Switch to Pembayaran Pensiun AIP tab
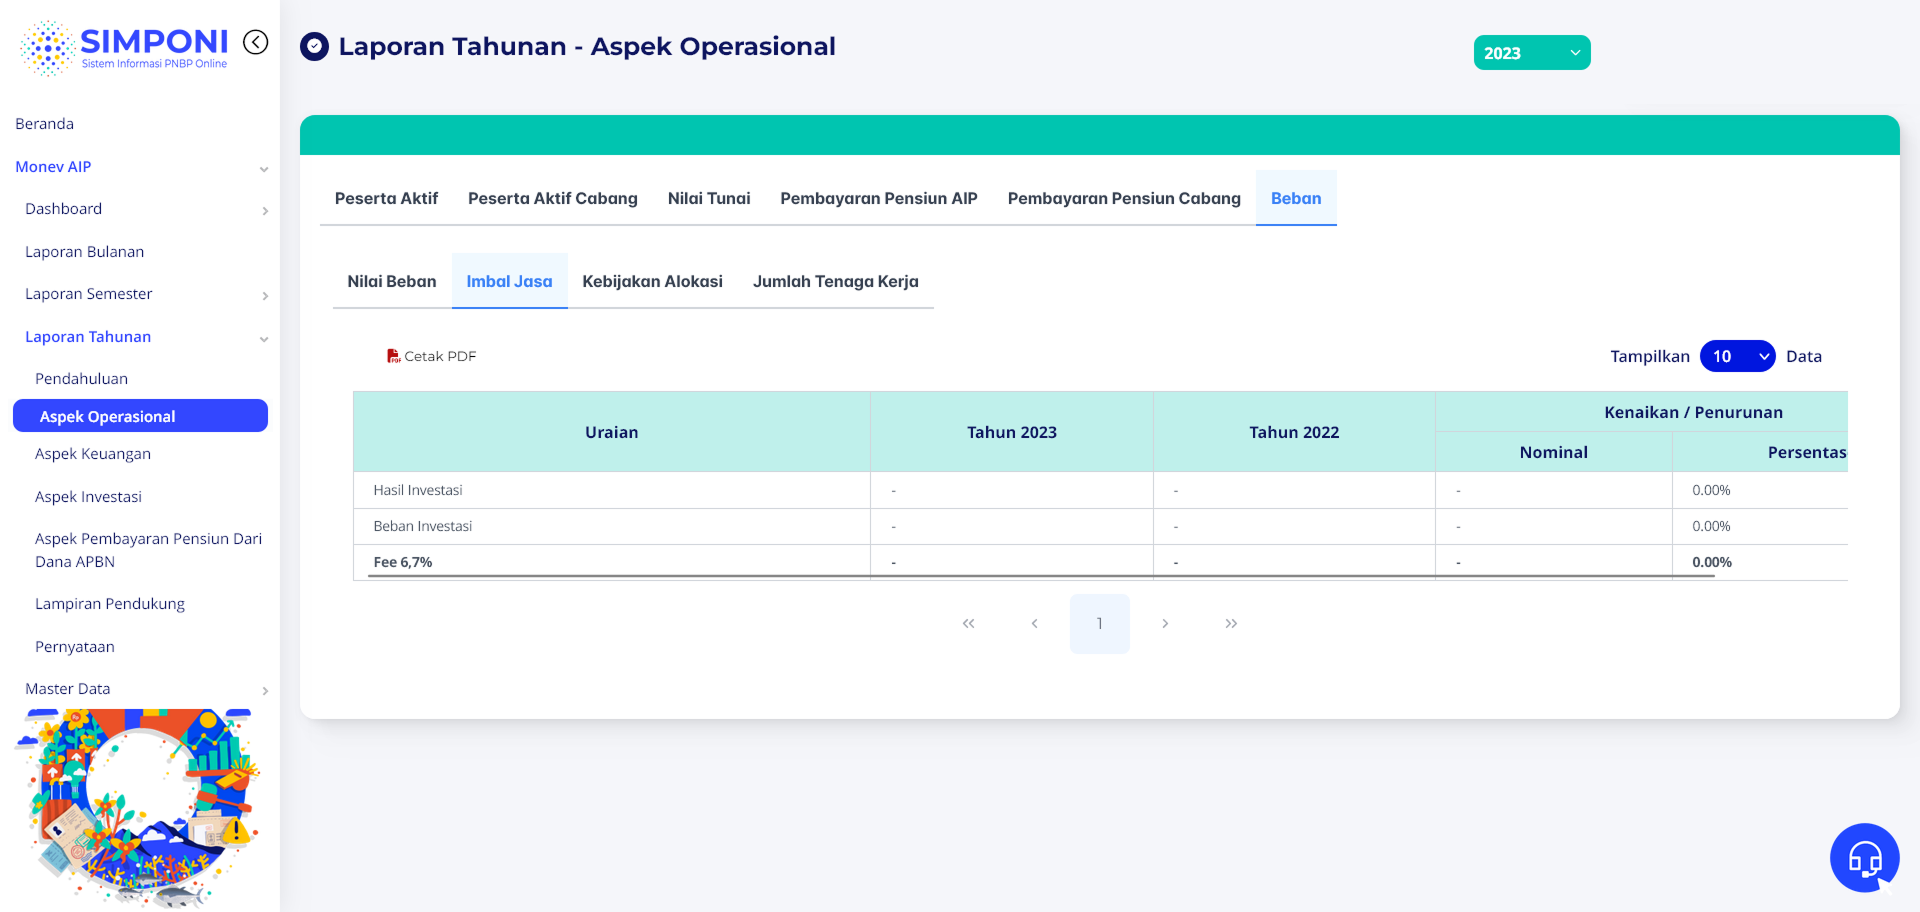1920x912 pixels. tap(879, 198)
